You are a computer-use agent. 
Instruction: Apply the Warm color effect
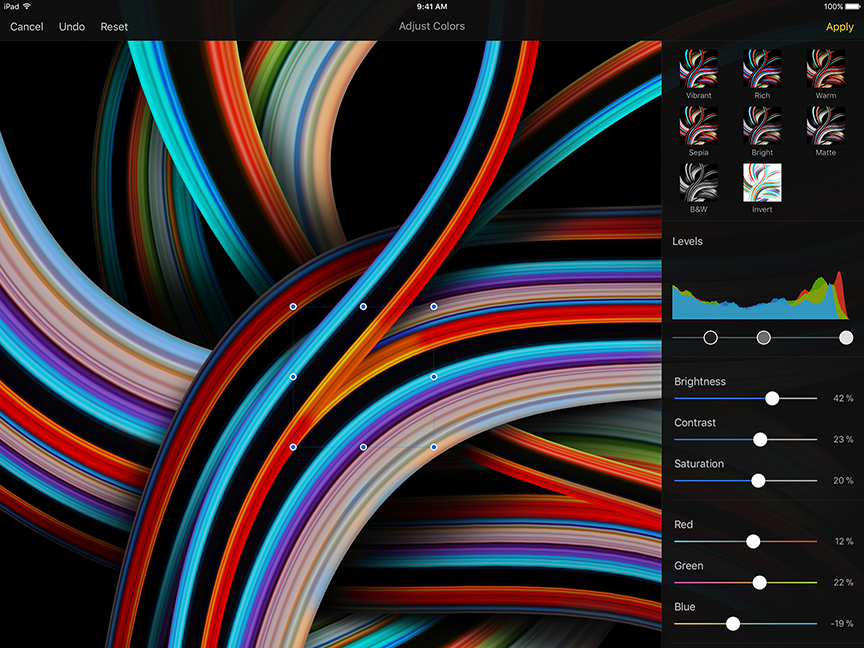(826, 67)
